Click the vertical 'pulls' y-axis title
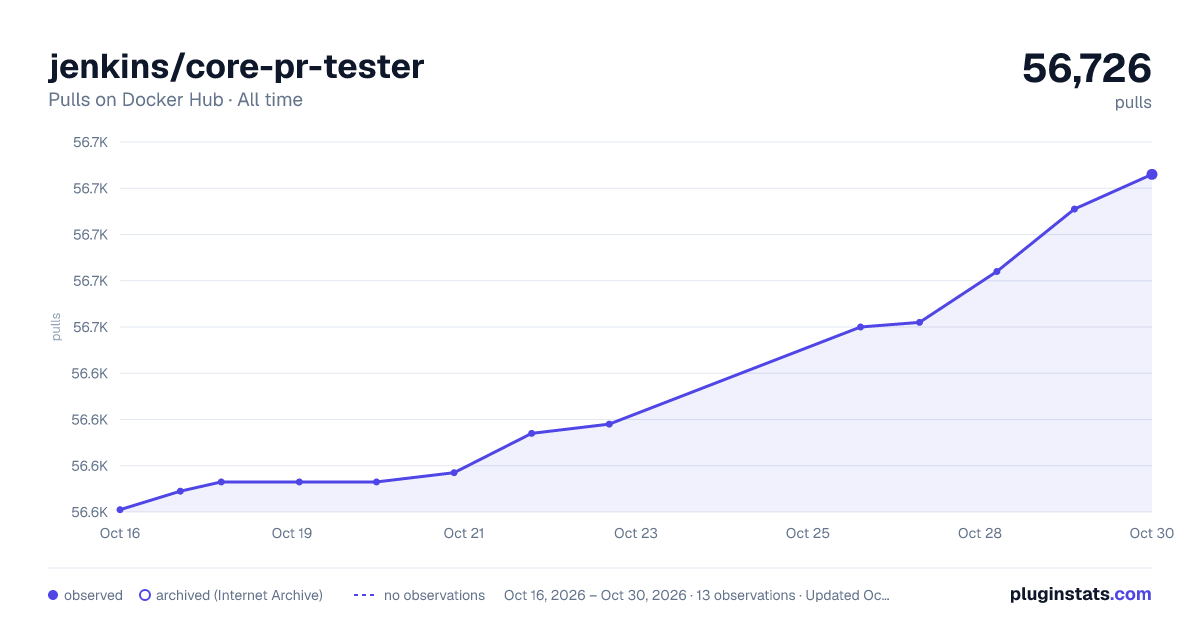Viewport: 1200px width, 630px height. [56, 327]
